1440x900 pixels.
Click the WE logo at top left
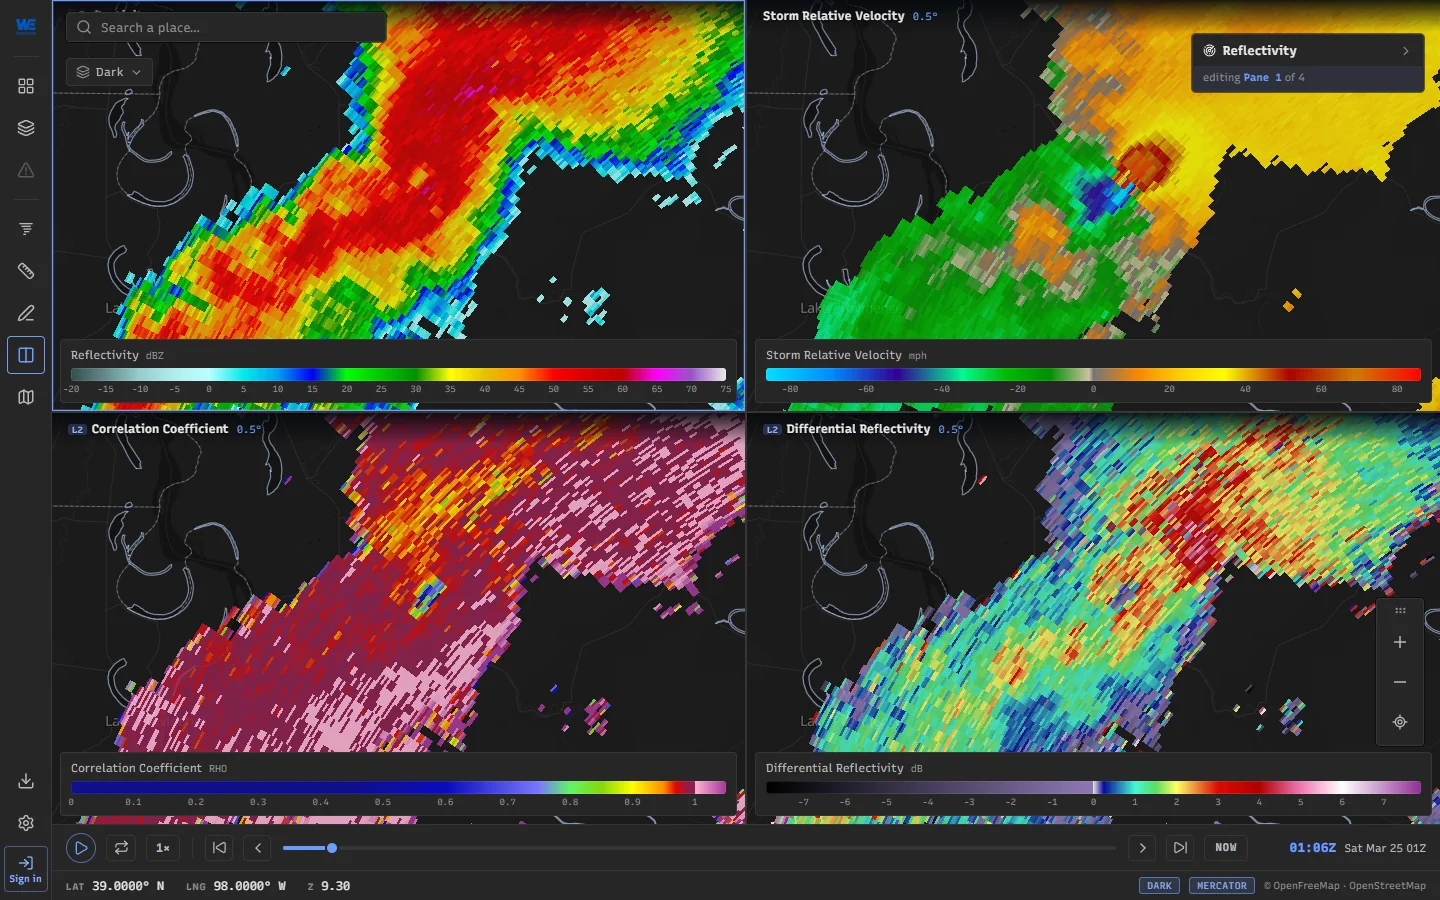tap(26, 26)
